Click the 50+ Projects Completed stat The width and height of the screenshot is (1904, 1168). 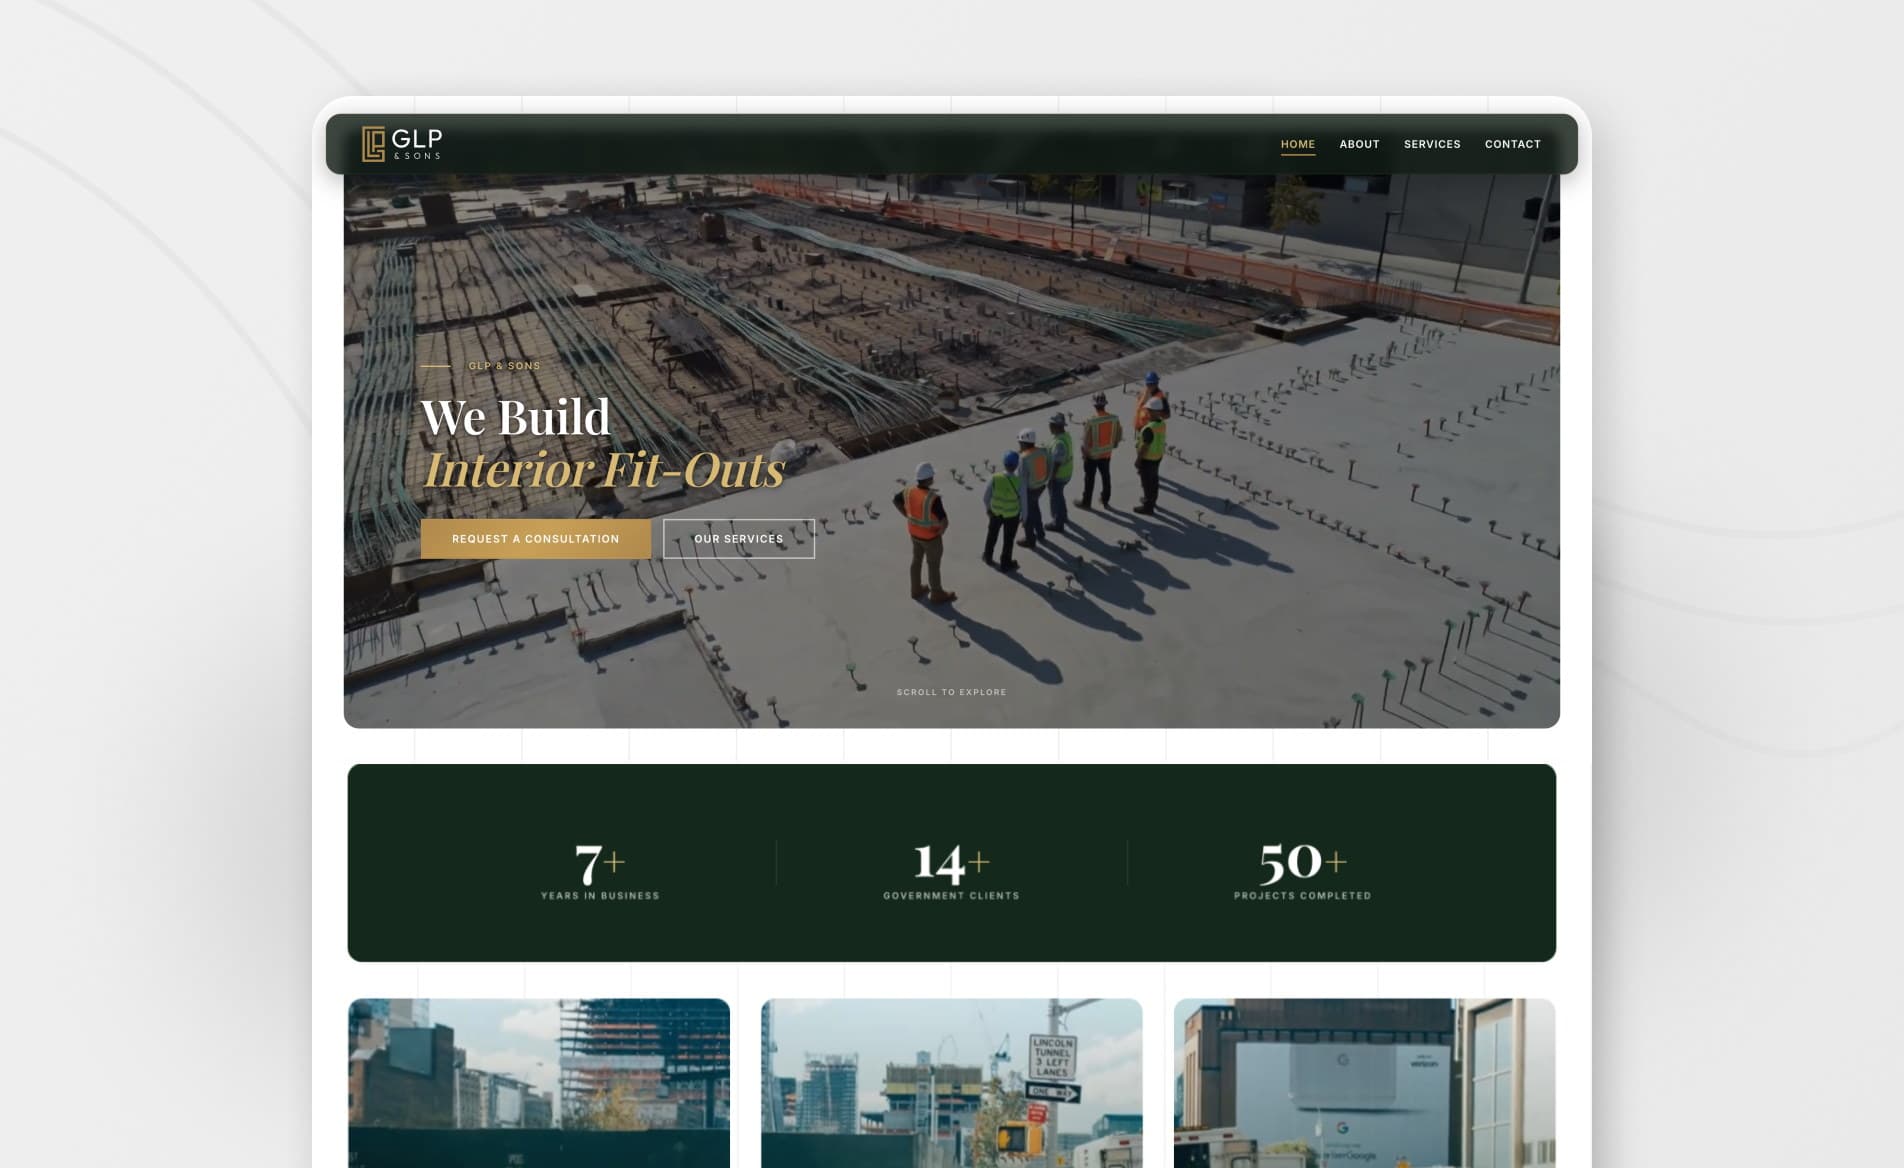pyautogui.click(x=1302, y=870)
